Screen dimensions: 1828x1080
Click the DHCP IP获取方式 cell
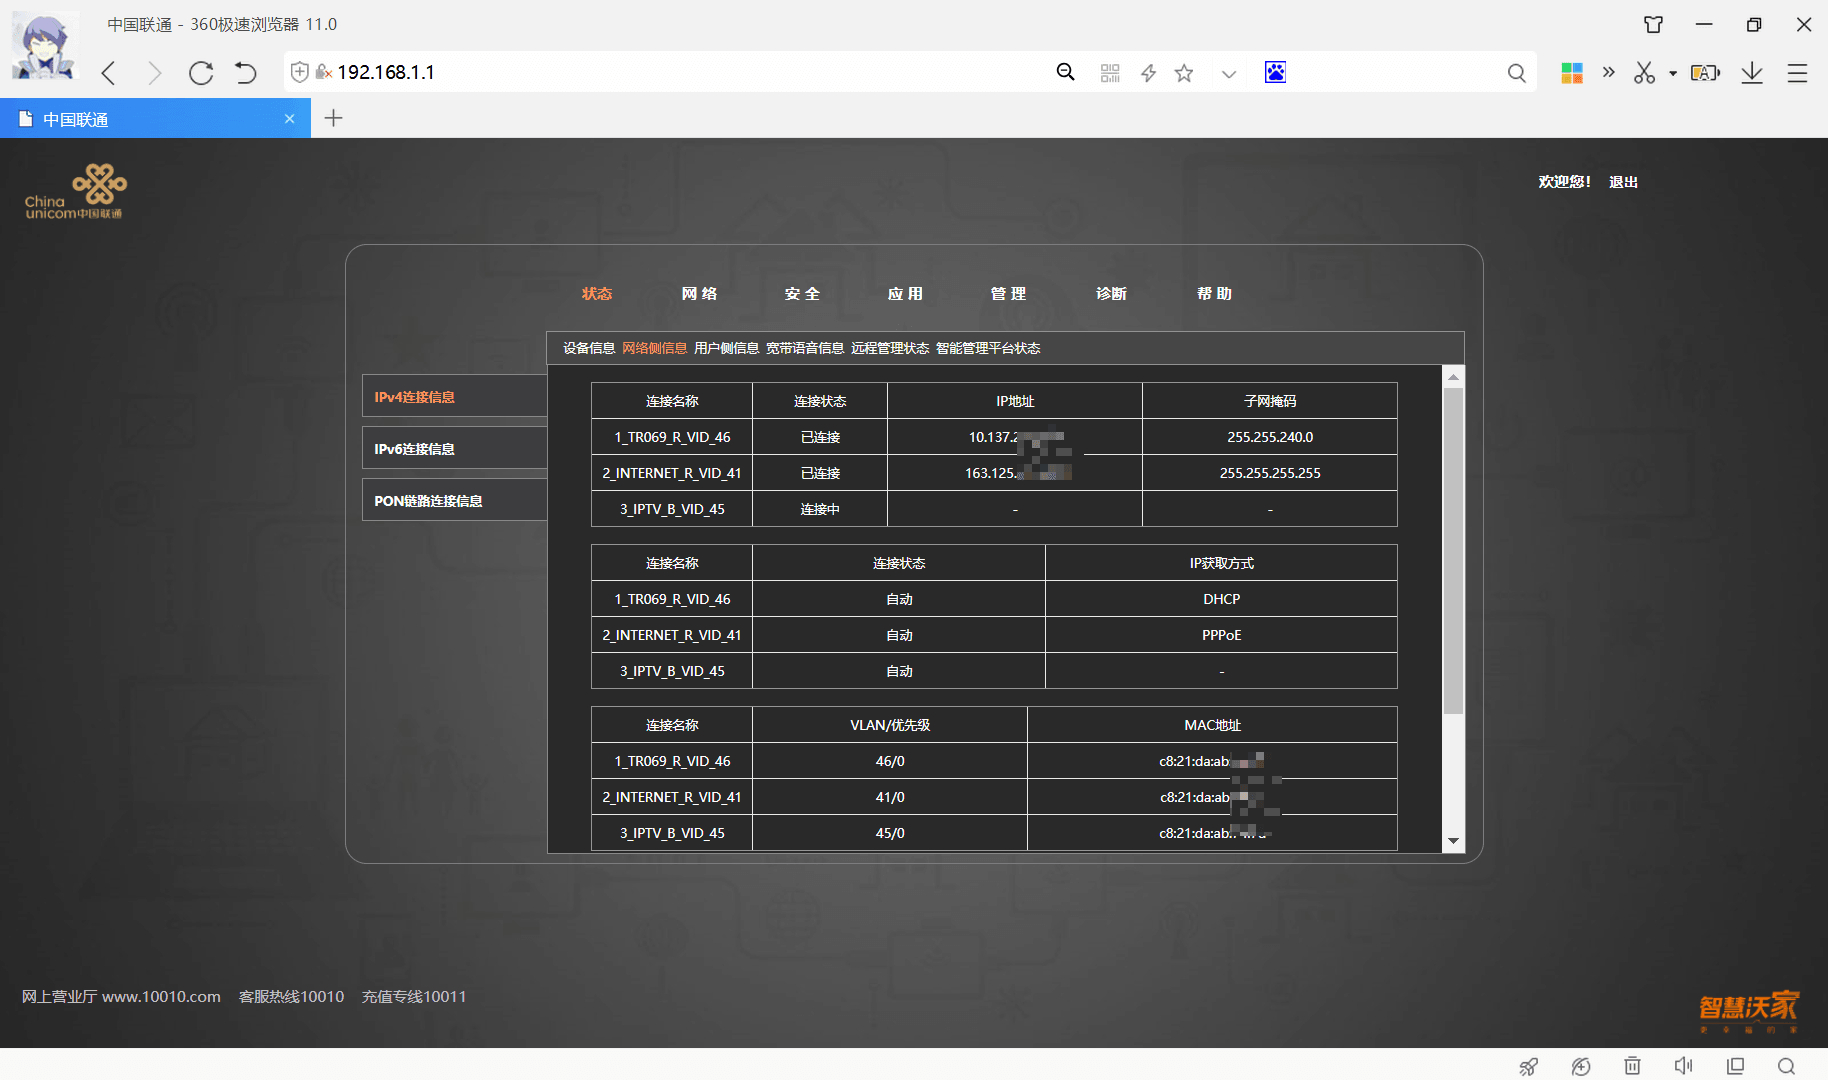(x=1221, y=599)
